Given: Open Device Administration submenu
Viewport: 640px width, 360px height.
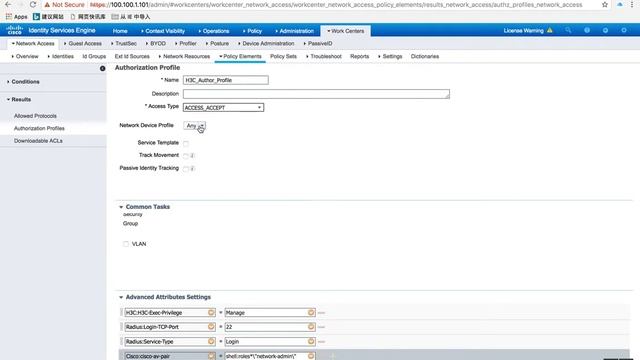Looking at the screenshot, I should point(266,43).
